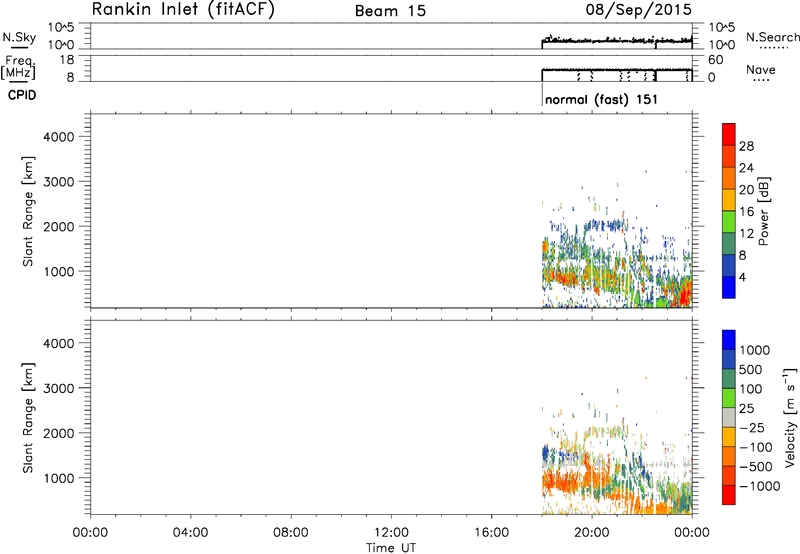The width and height of the screenshot is (800, 554).
Task: Click the '60' Nave scale tick label
Action: click(715, 60)
